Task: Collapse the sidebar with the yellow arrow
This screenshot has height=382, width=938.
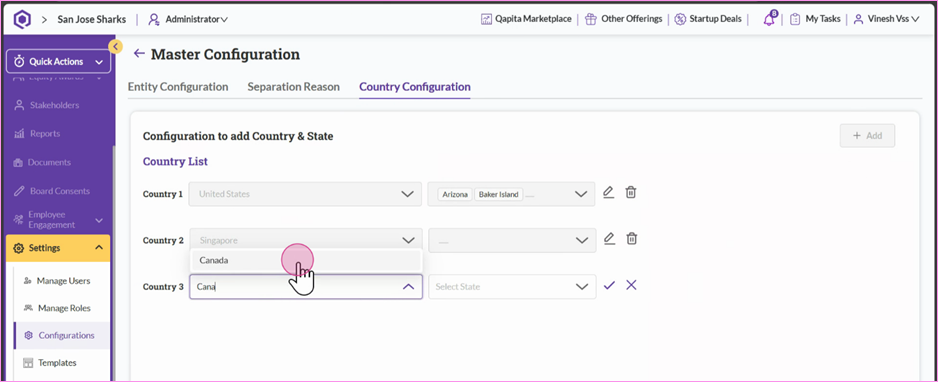Action: (115, 46)
